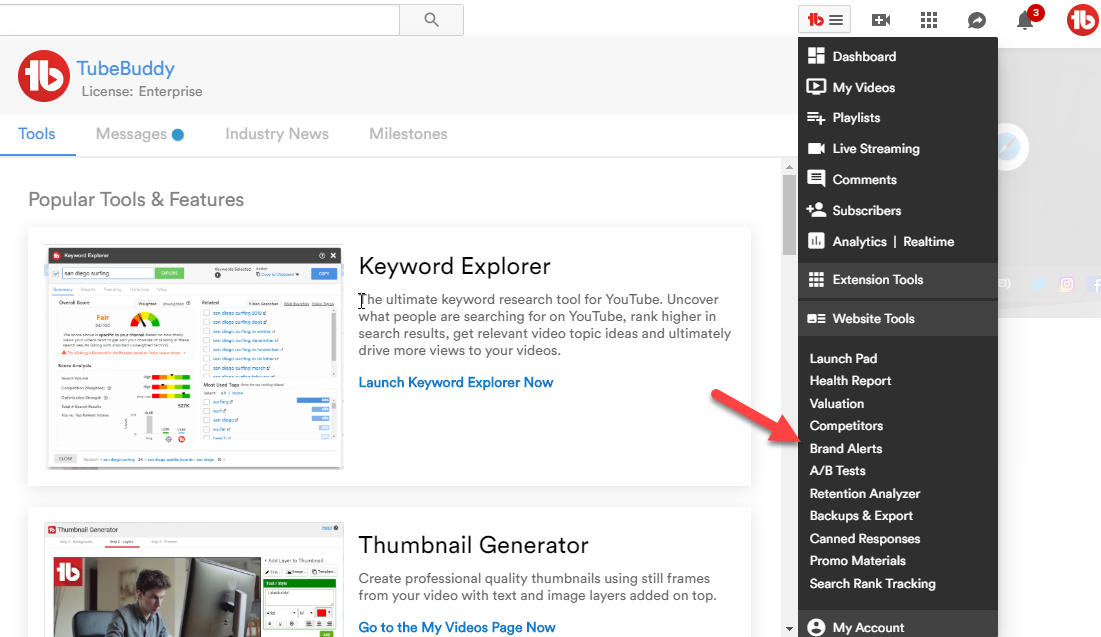Open Brand Alerts under Website Tools
Screen dimensions: 1101x637
846,449
